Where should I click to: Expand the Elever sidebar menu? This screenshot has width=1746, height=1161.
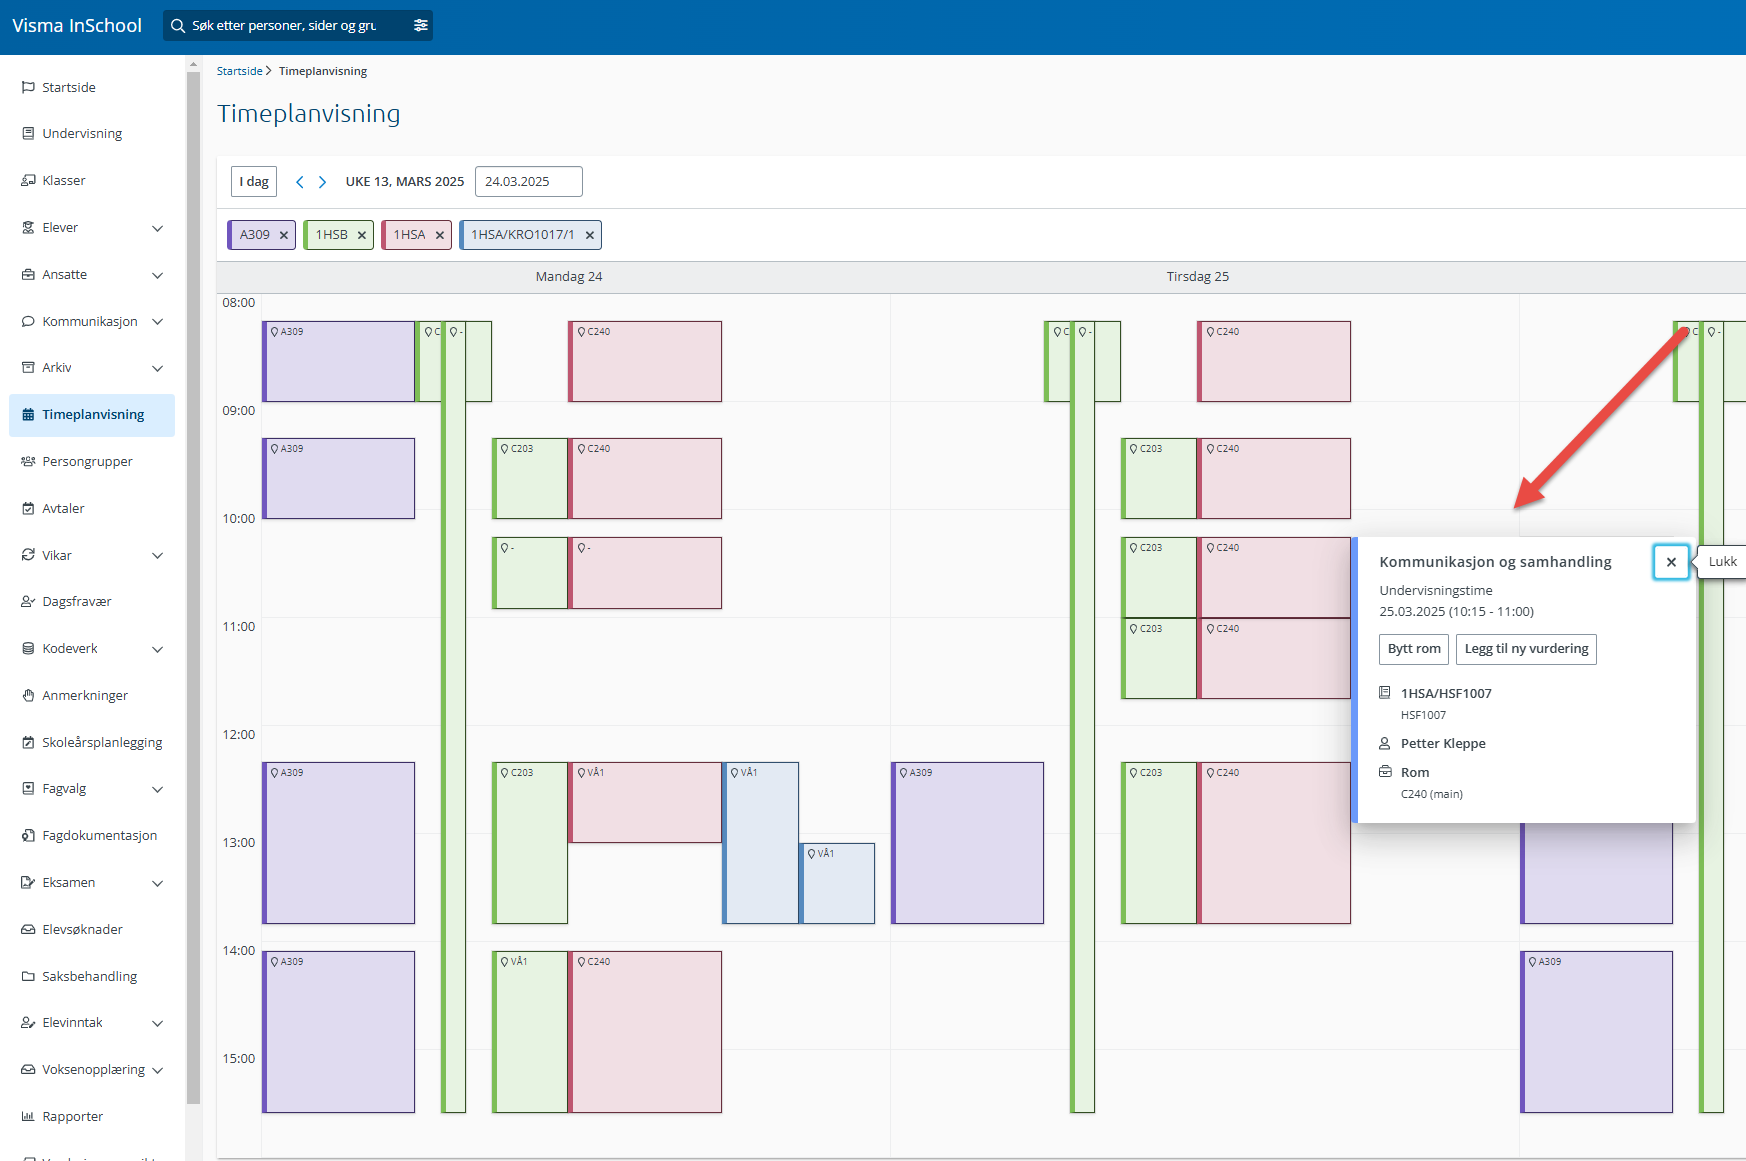[x=157, y=228]
